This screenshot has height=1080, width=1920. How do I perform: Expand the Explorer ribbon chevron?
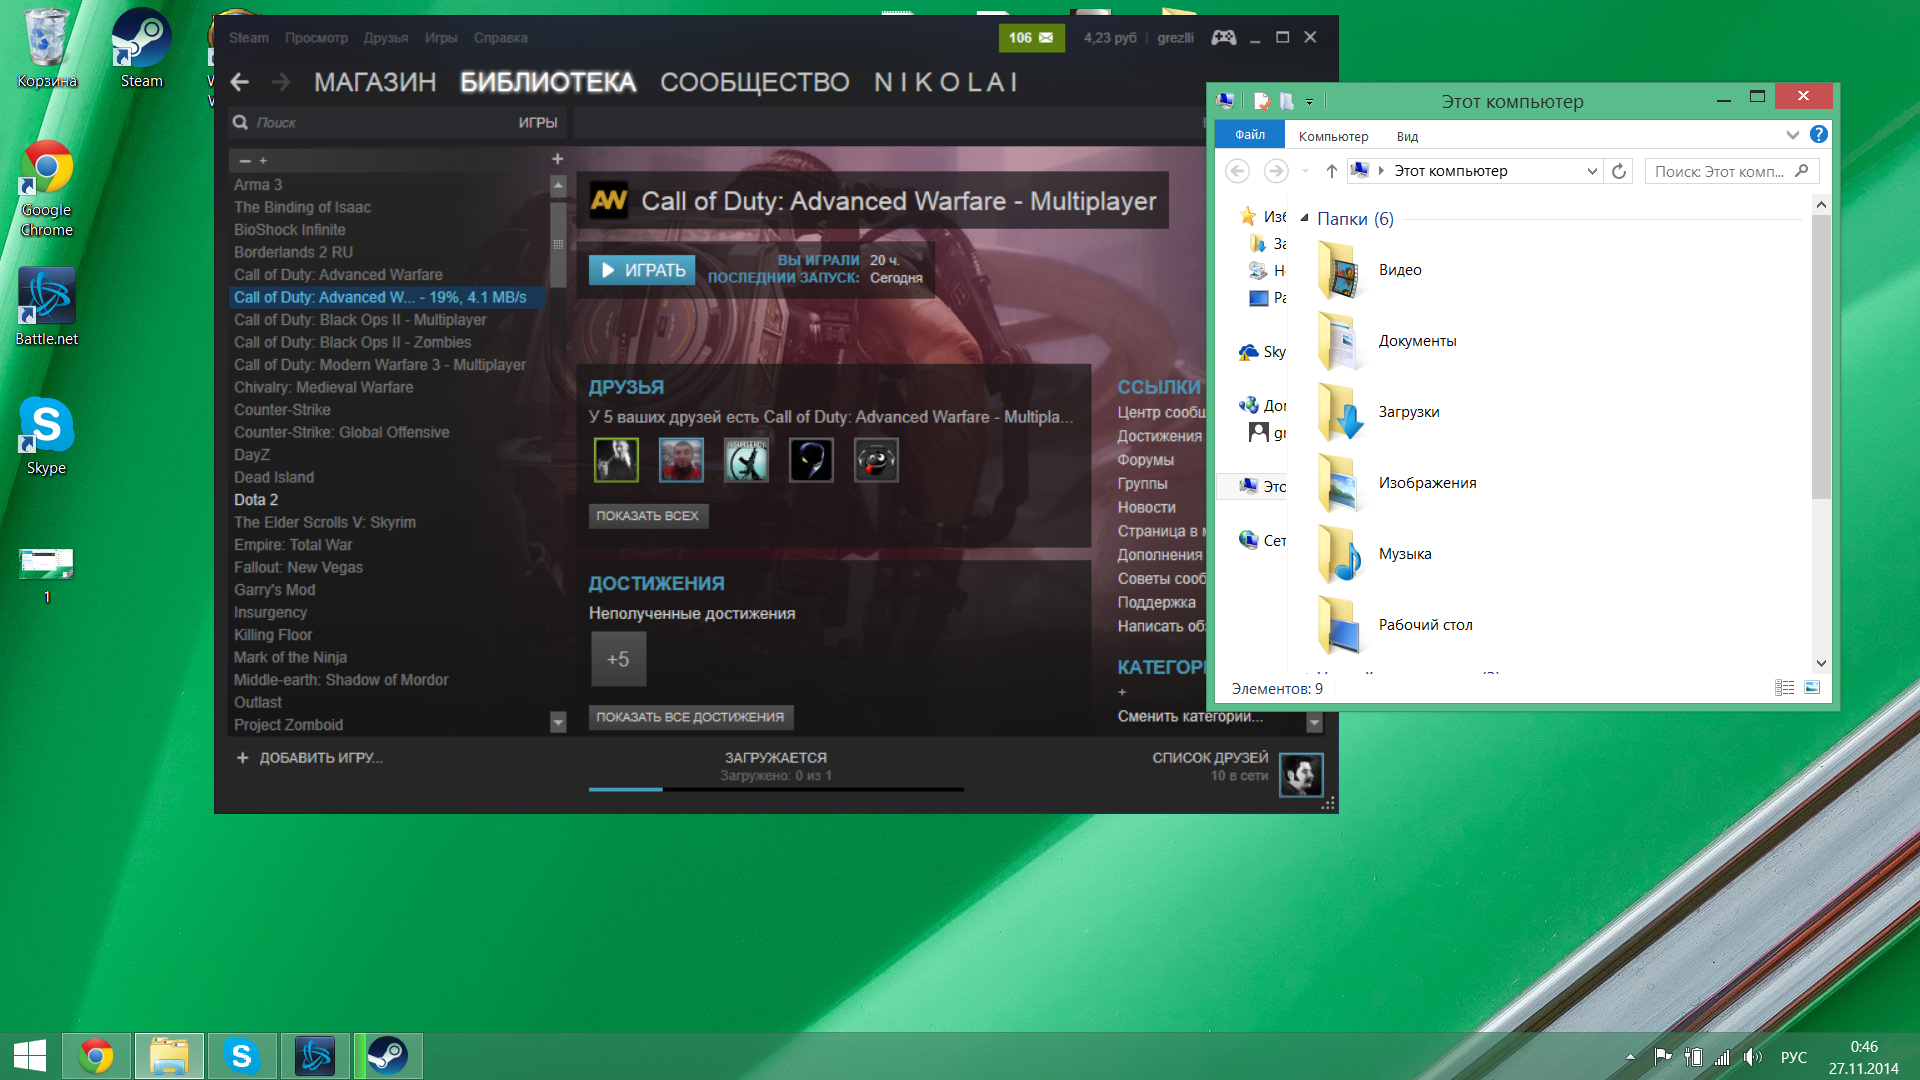click(1792, 134)
